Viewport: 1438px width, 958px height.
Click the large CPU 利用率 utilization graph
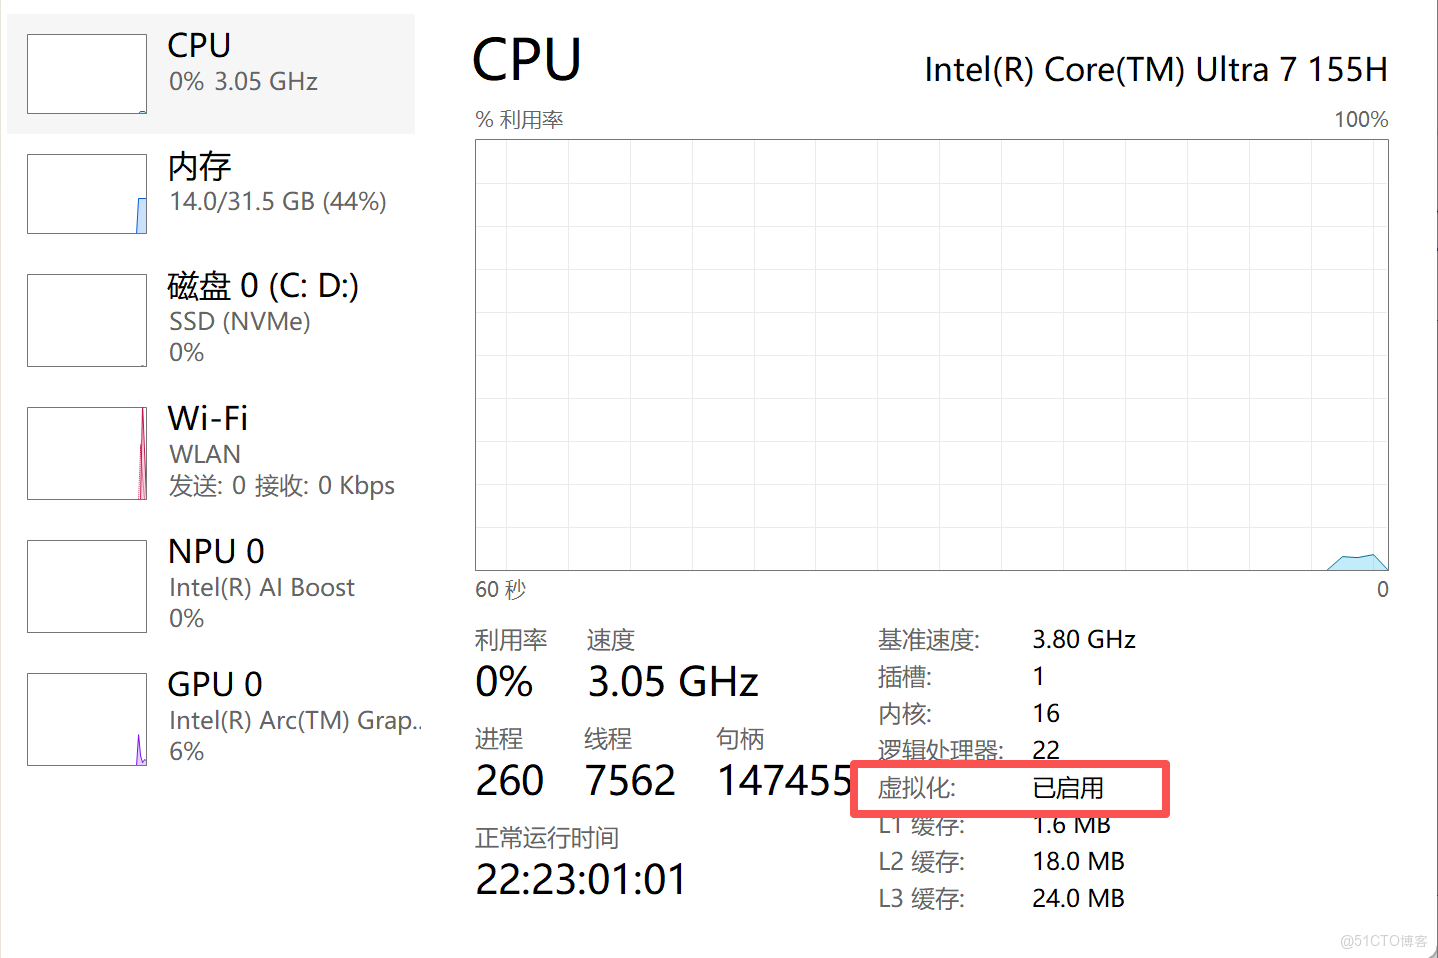[931, 355]
